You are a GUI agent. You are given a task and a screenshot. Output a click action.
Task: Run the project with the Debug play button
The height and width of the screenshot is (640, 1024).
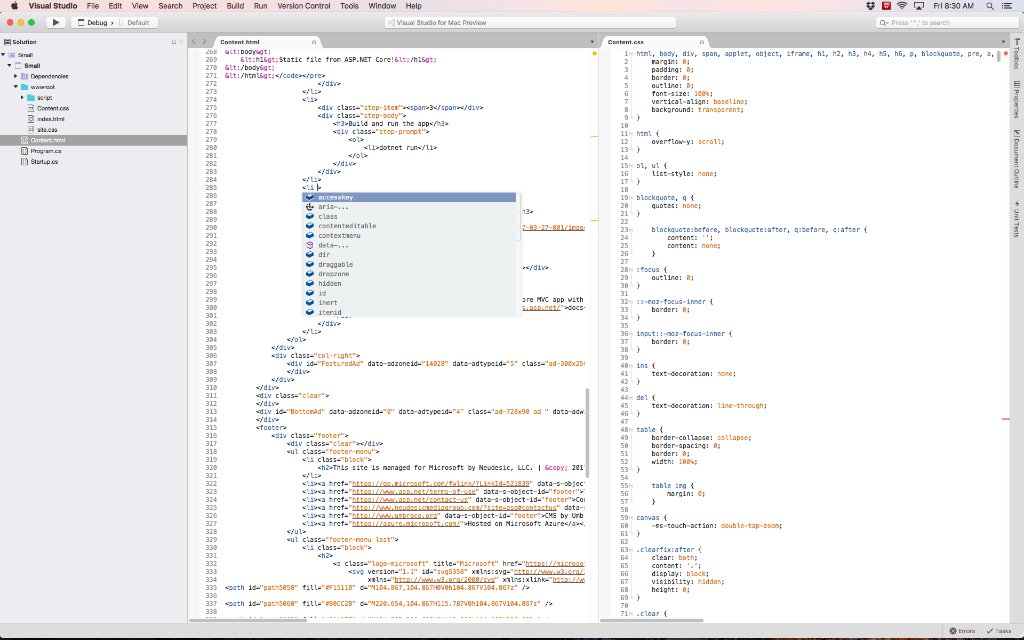pyautogui.click(x=56, y=22)
